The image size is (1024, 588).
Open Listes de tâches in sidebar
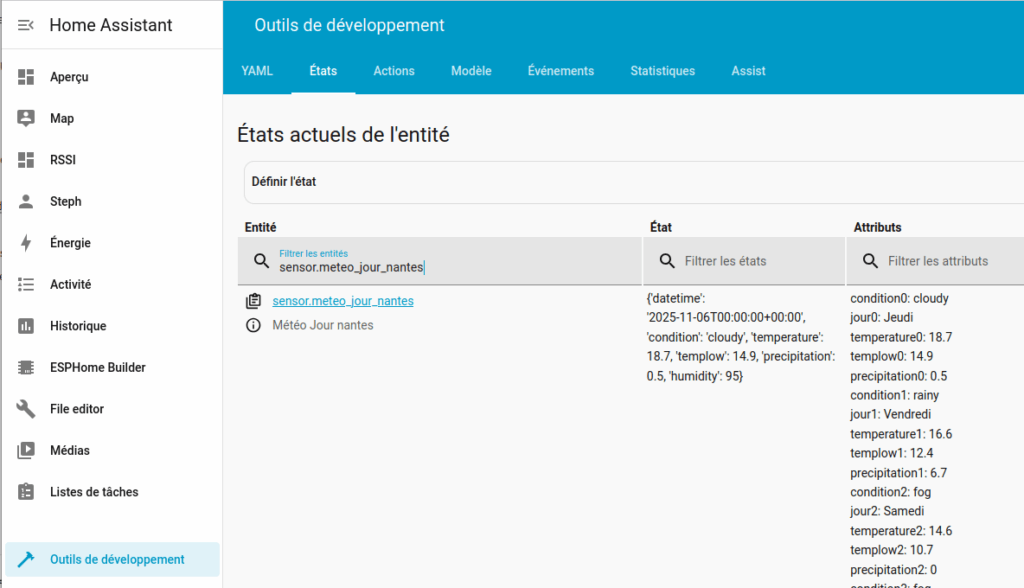pyautogui.click(x=94, y=492)
